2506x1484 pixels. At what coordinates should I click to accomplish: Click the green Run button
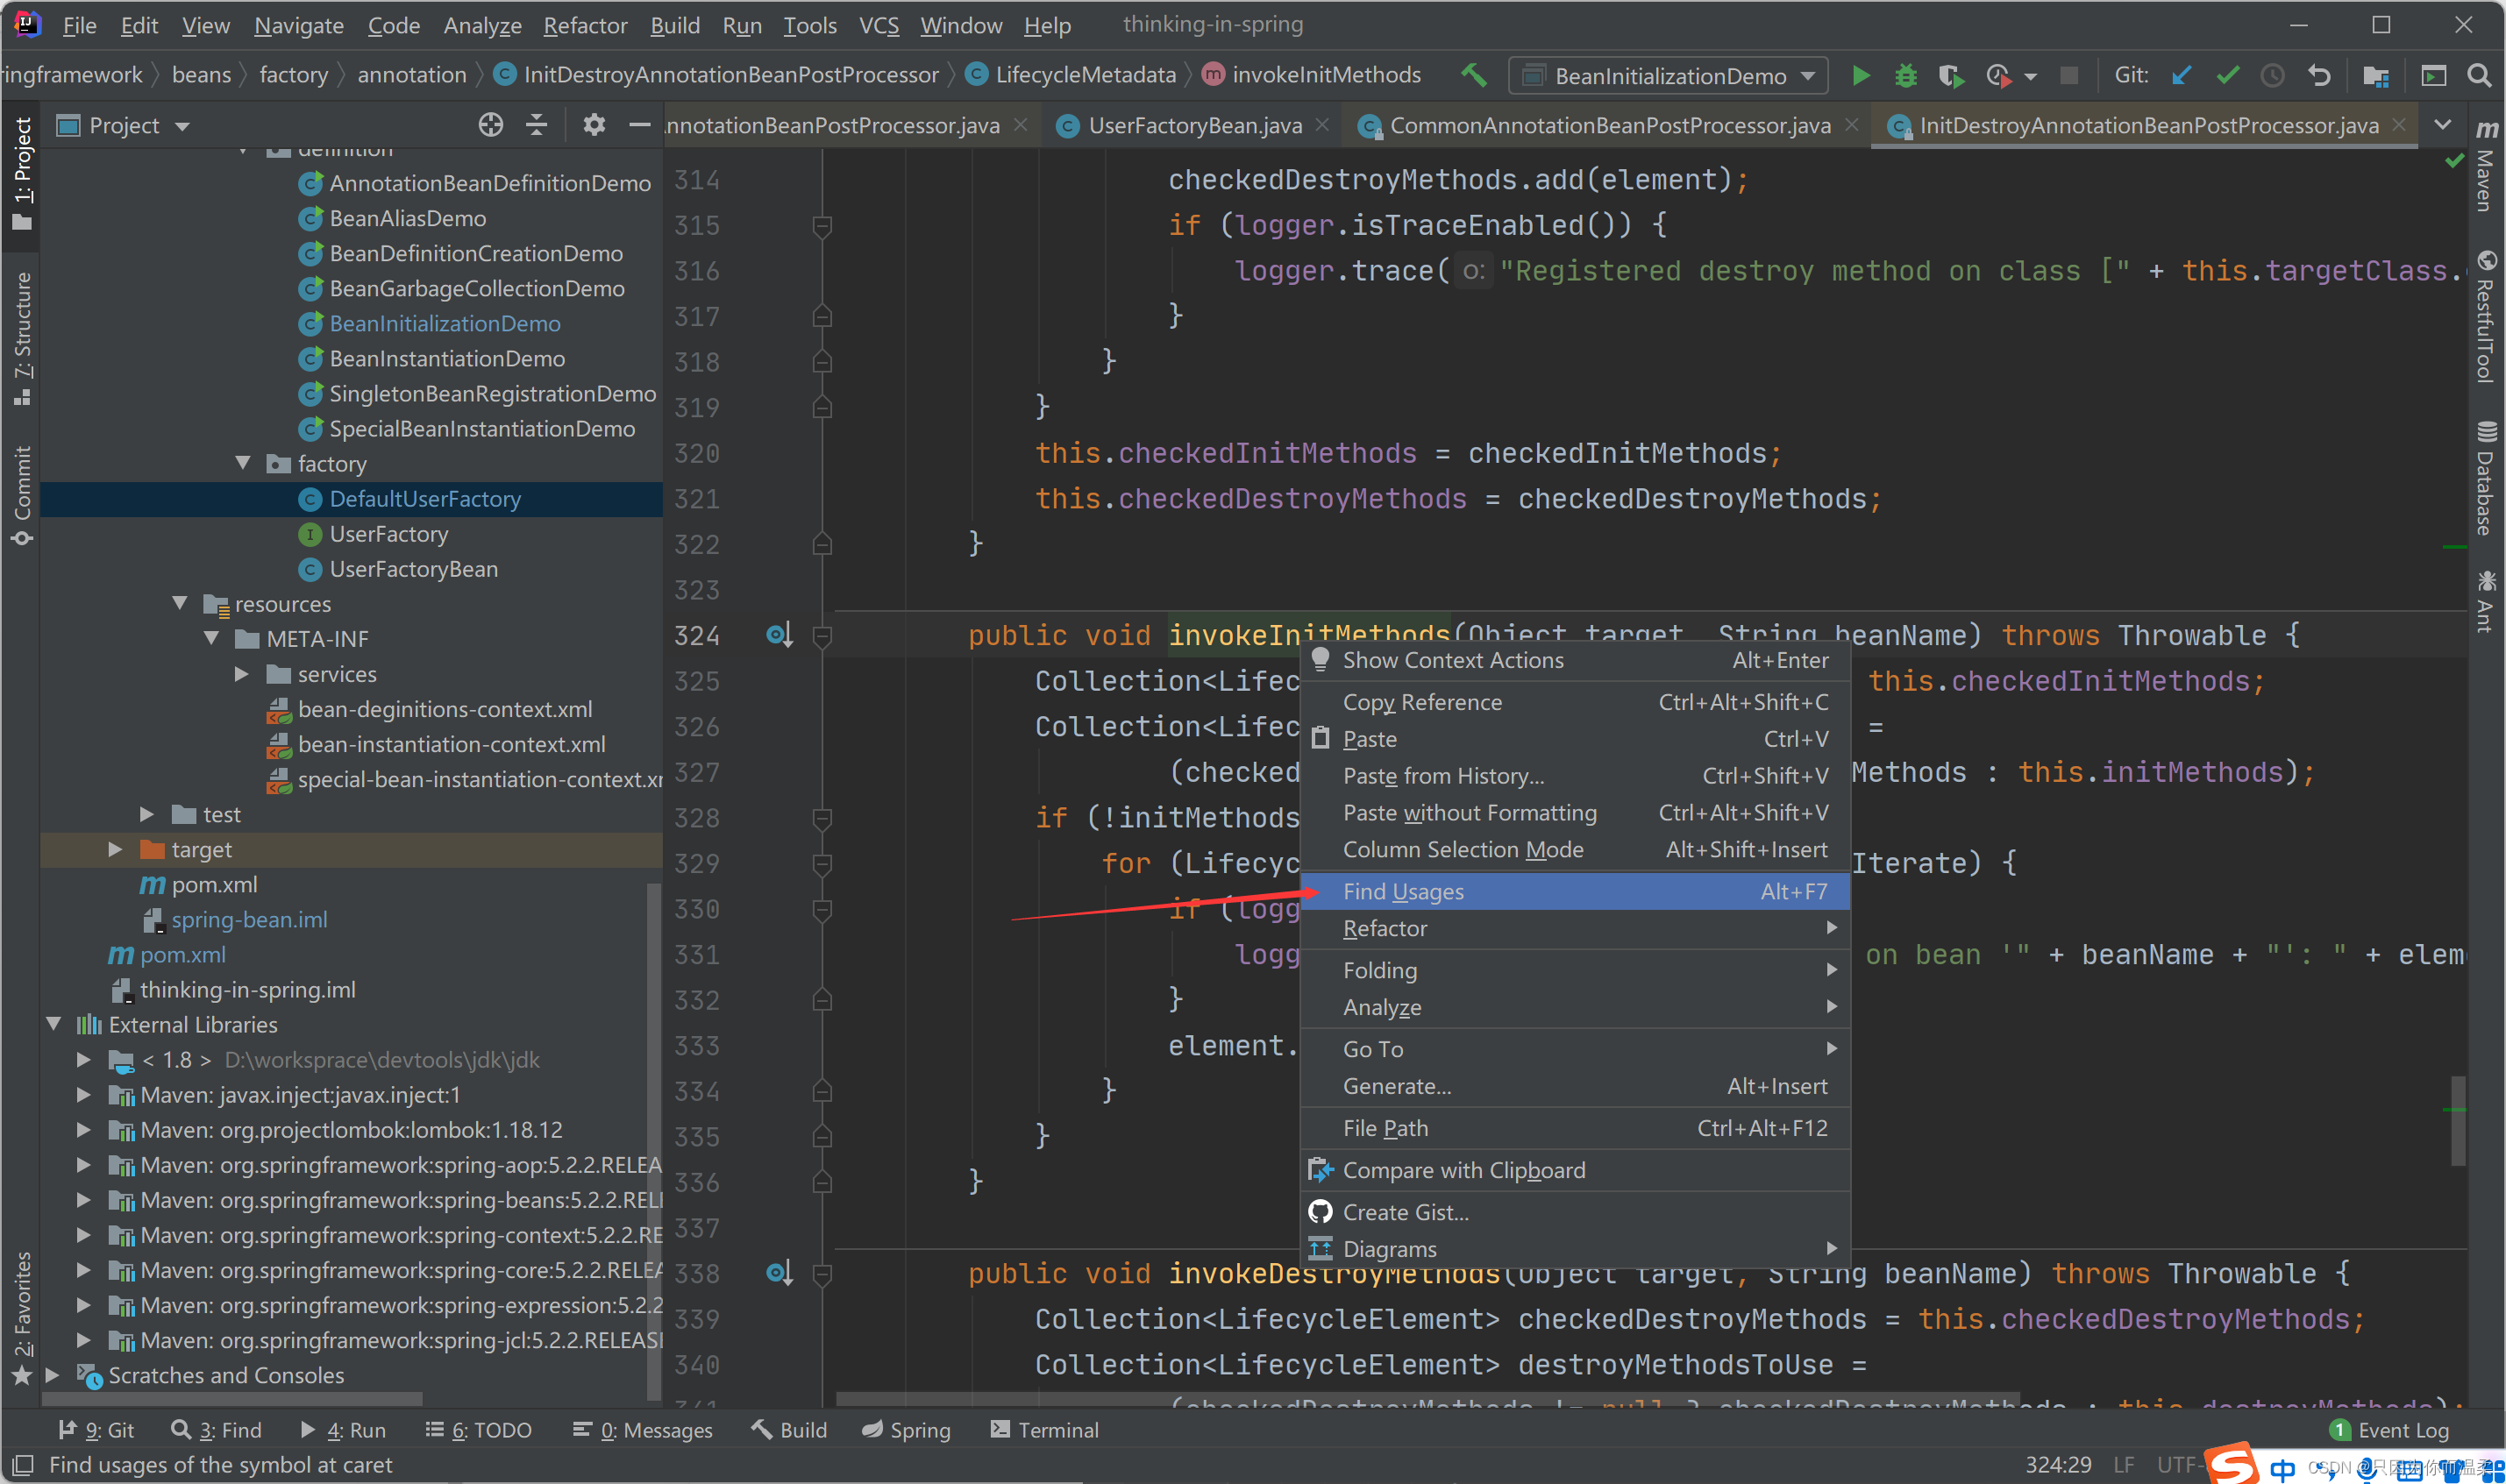click(1860, 76)
